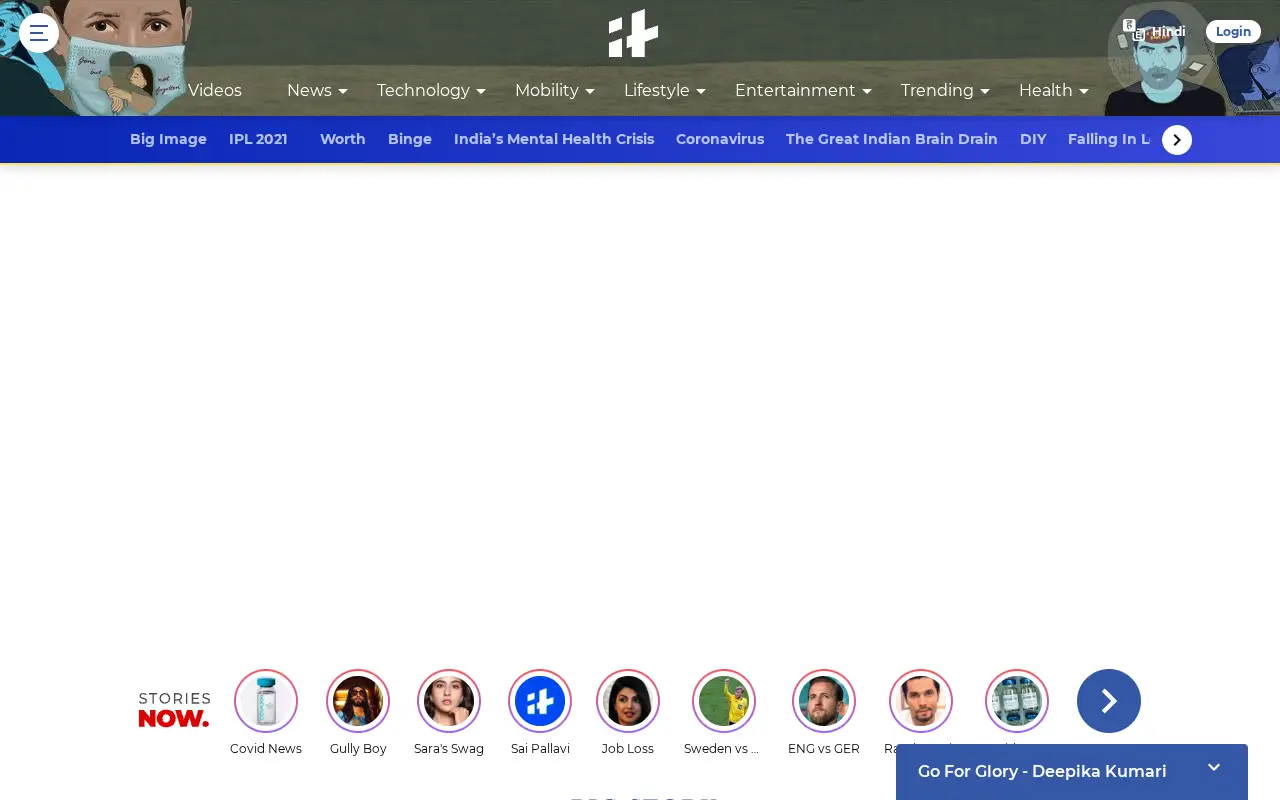The image size is (1280, 800).
Task: Go to the Indiatimes home logo
Action: point(634,33)
